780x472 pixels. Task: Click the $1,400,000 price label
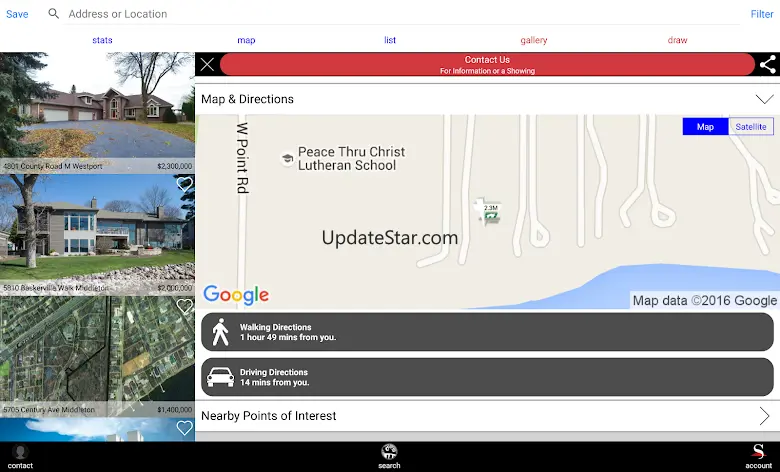coord(175,410)
